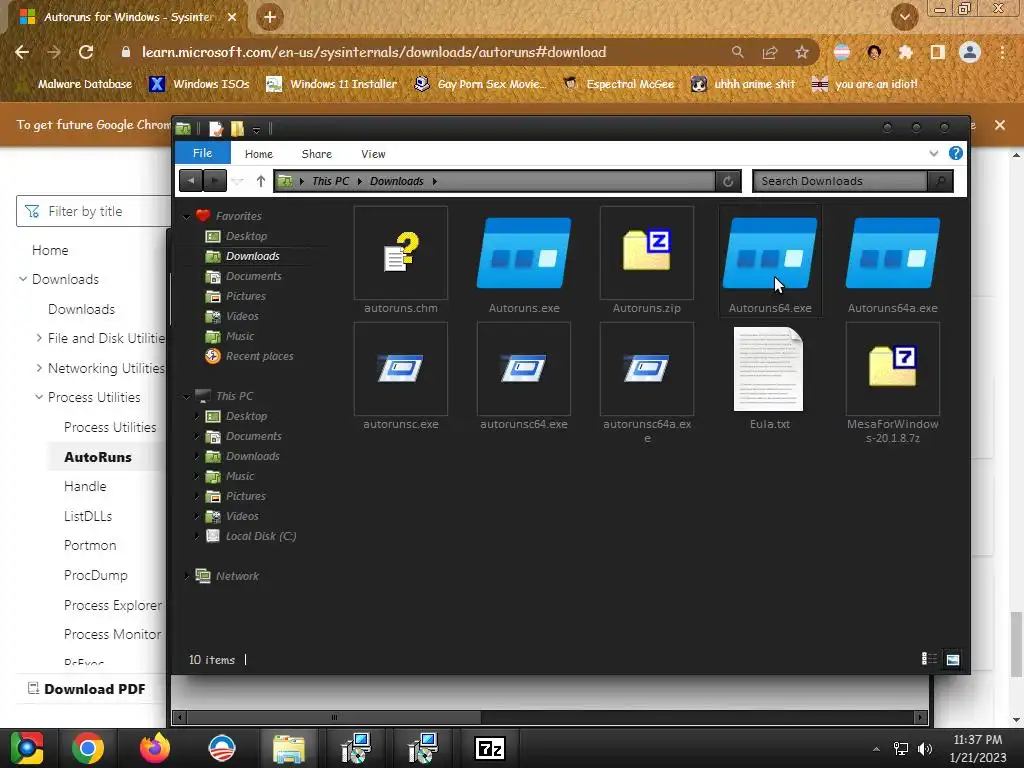The height and width of the screenshot is (768, 1024).
Task: Expand File and Disk Utilities section
Action: [x=39, y=338]
